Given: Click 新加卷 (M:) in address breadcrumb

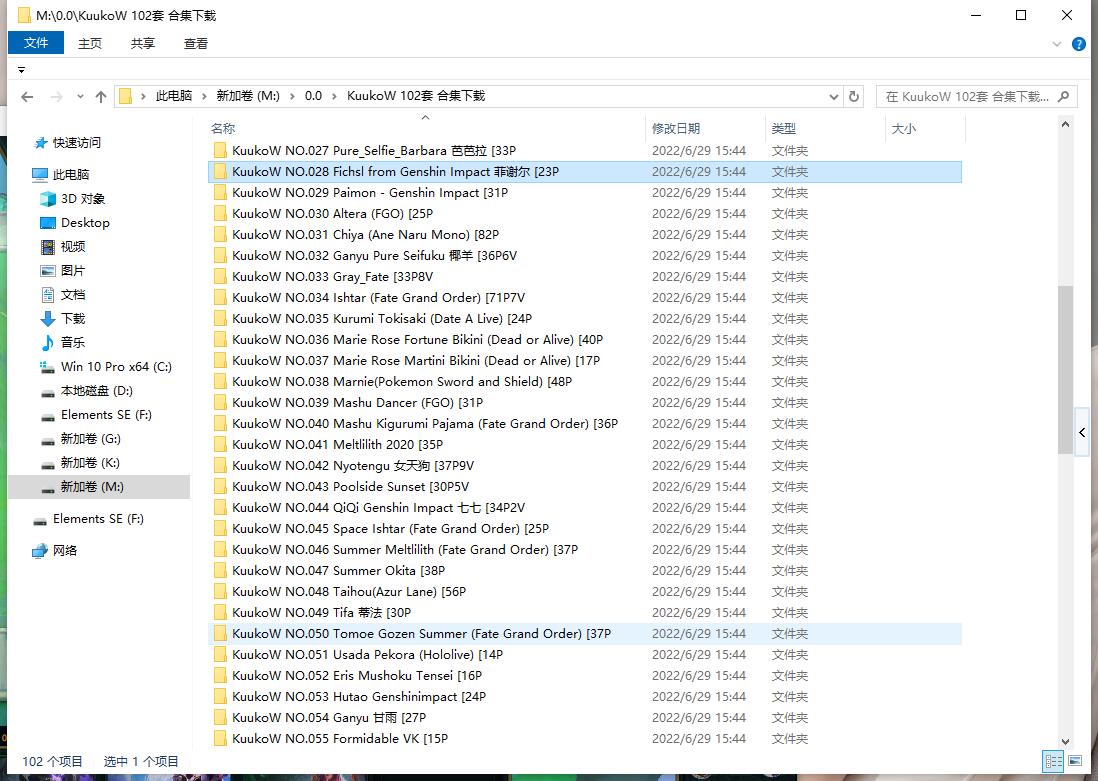Looking at the screenshot, I should tap(248, 96).
